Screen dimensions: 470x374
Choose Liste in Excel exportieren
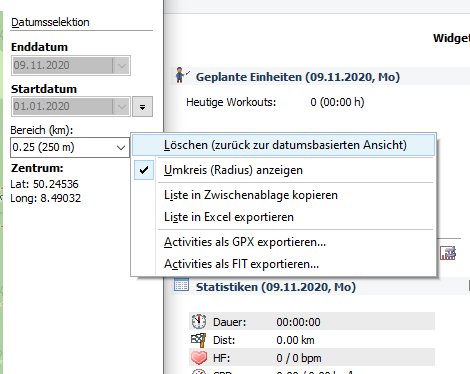pos(283,217)
